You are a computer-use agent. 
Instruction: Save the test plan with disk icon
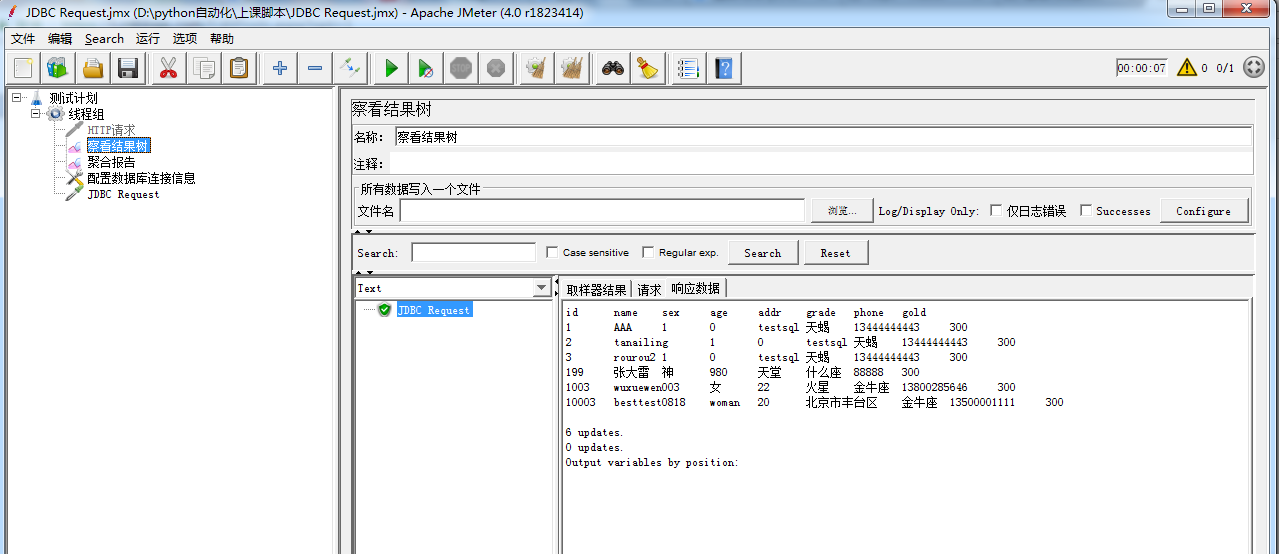[128, 68]
